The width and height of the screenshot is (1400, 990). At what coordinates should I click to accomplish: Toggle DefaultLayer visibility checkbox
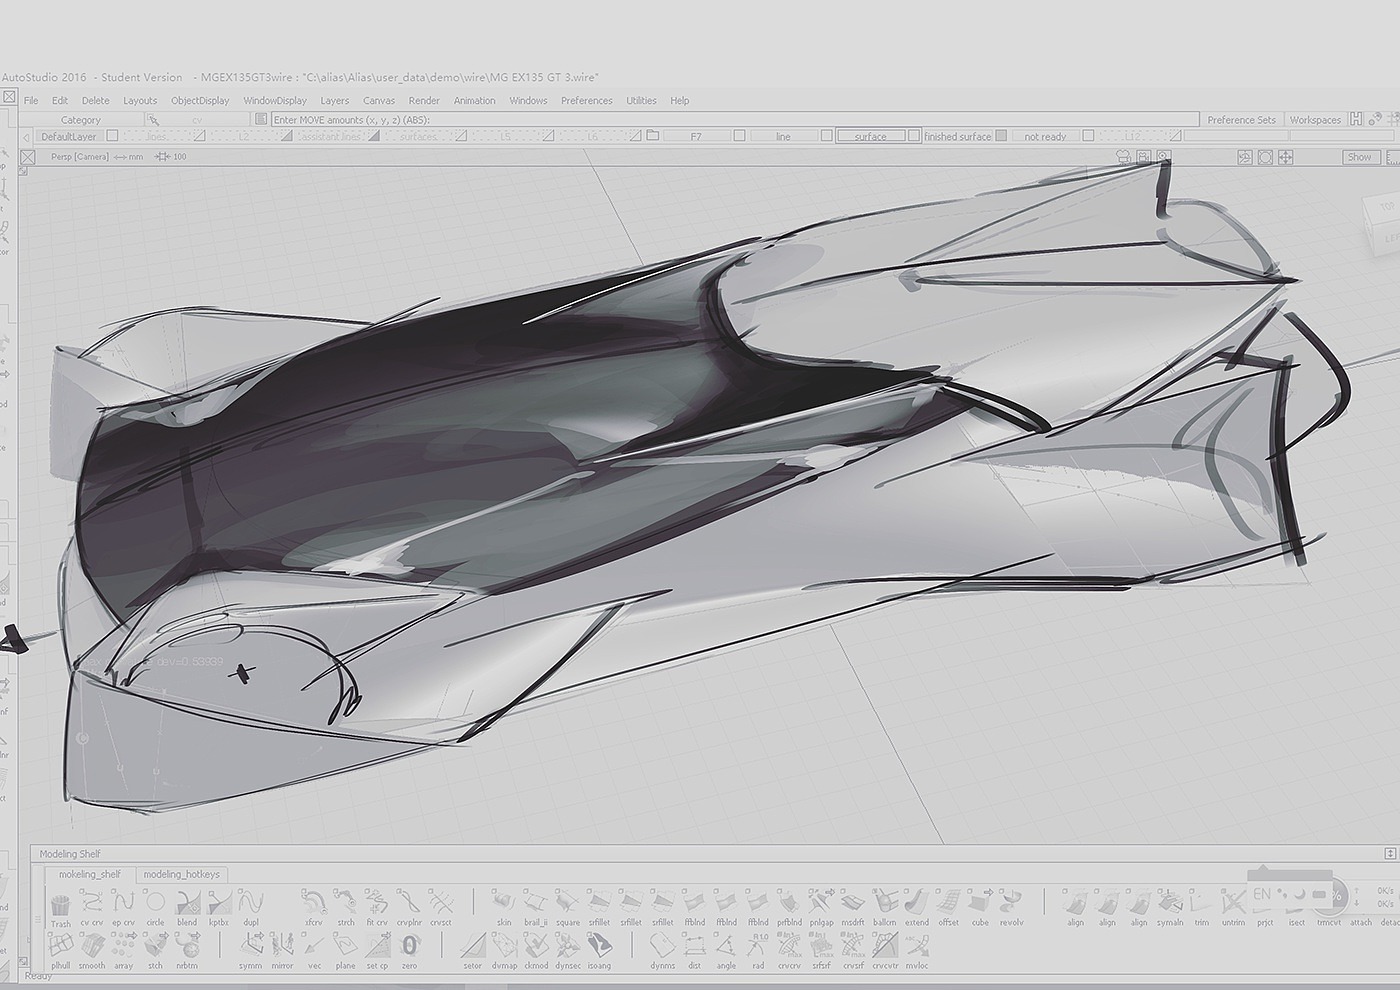(113, 136)
